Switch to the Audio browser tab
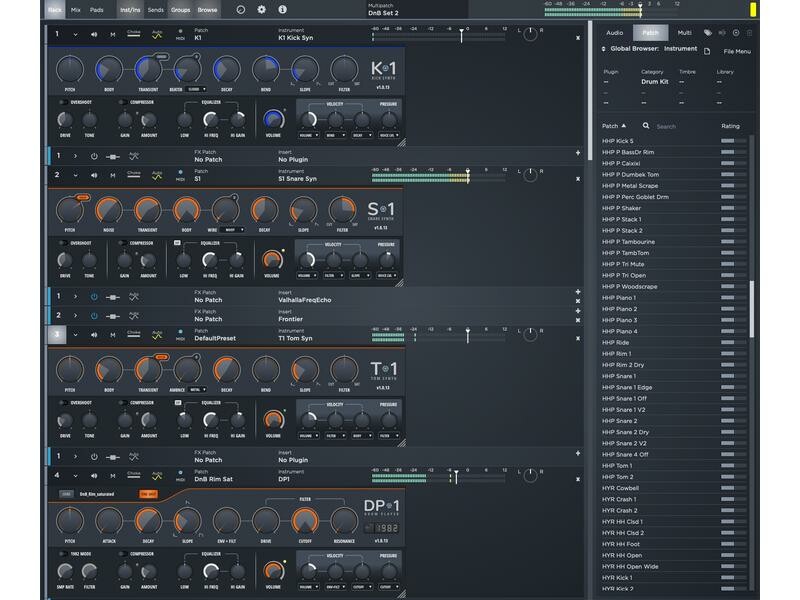800x600 pixels. pyautogui.click(x=614, y=33)
